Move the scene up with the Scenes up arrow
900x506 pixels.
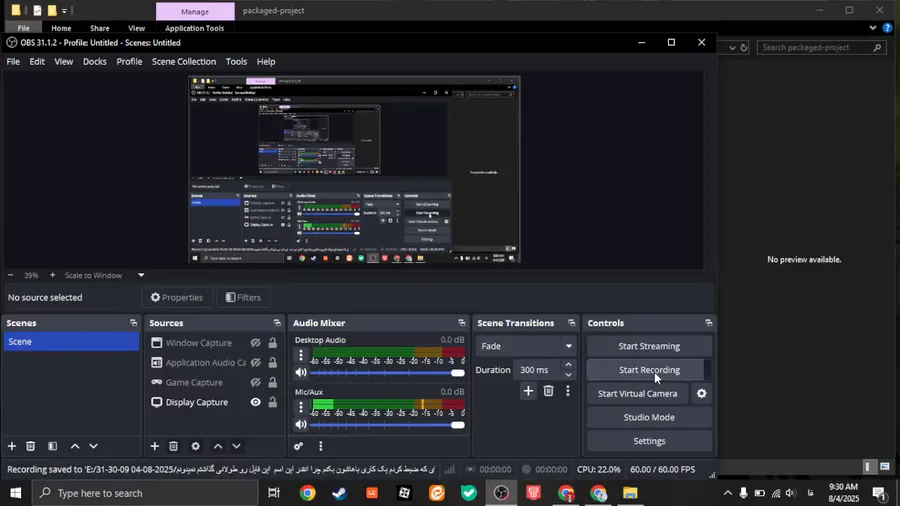click(75, 446)
